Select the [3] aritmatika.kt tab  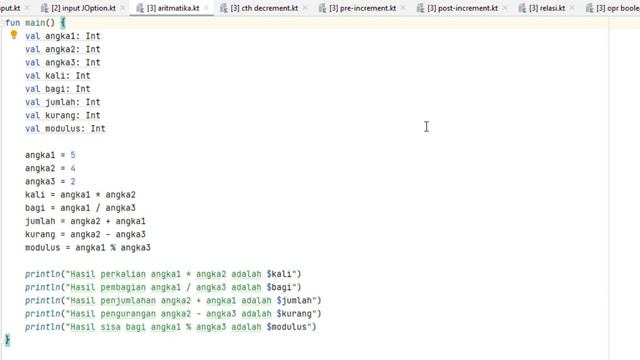[x=173, y=8]
